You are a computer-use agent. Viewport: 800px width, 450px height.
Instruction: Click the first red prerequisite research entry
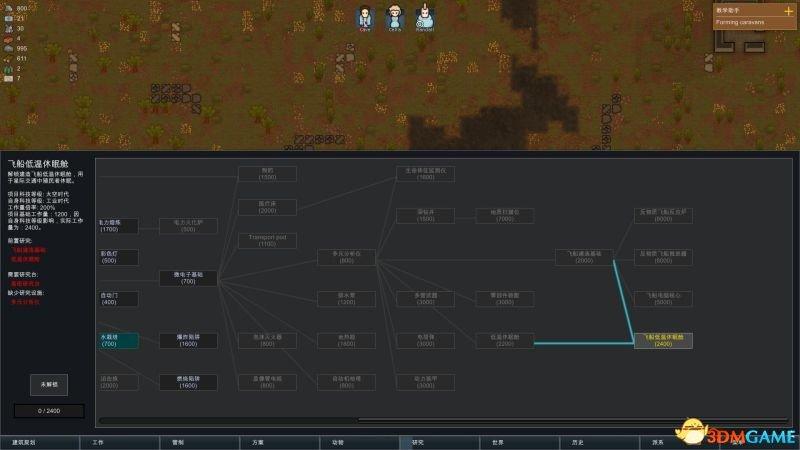tap(29, 250)
